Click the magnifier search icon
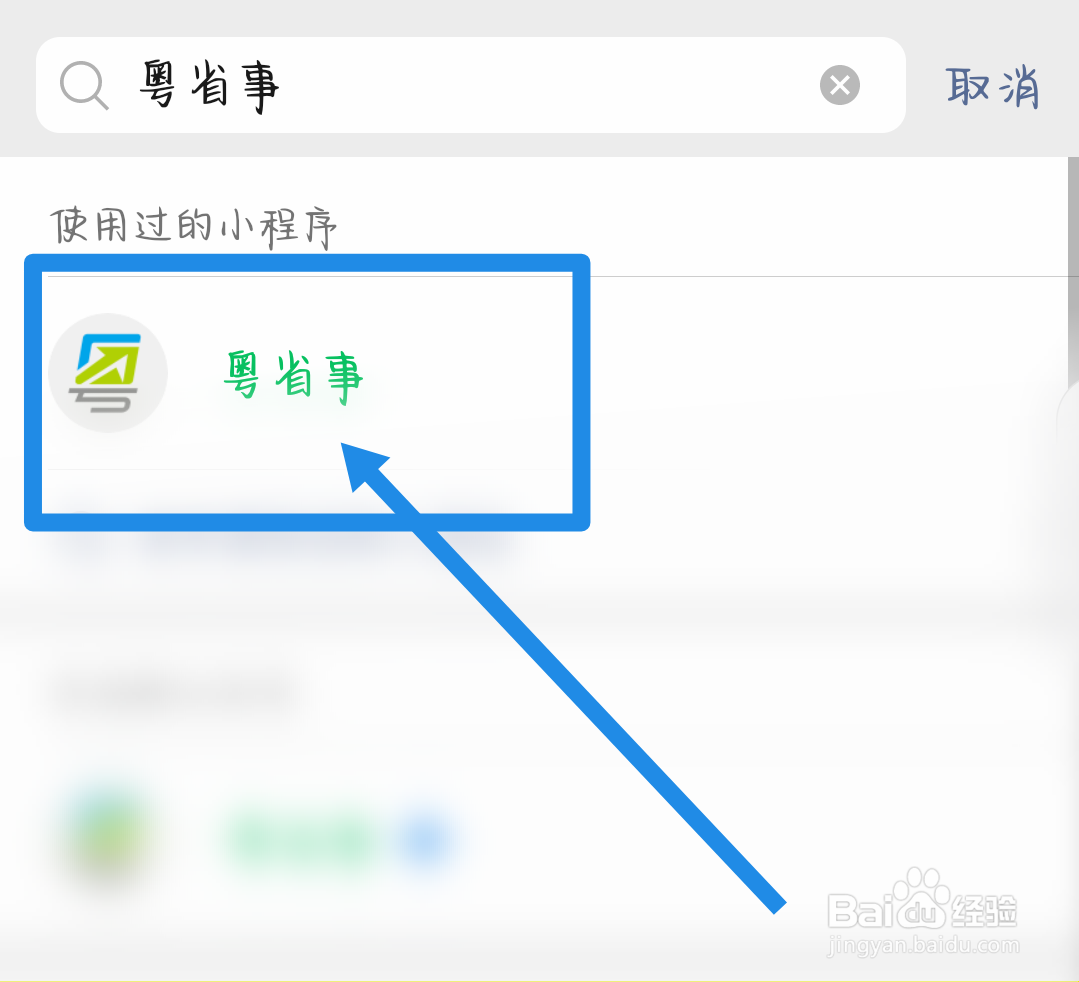This screenshot has width=1079, height=982. click(84, 85)
